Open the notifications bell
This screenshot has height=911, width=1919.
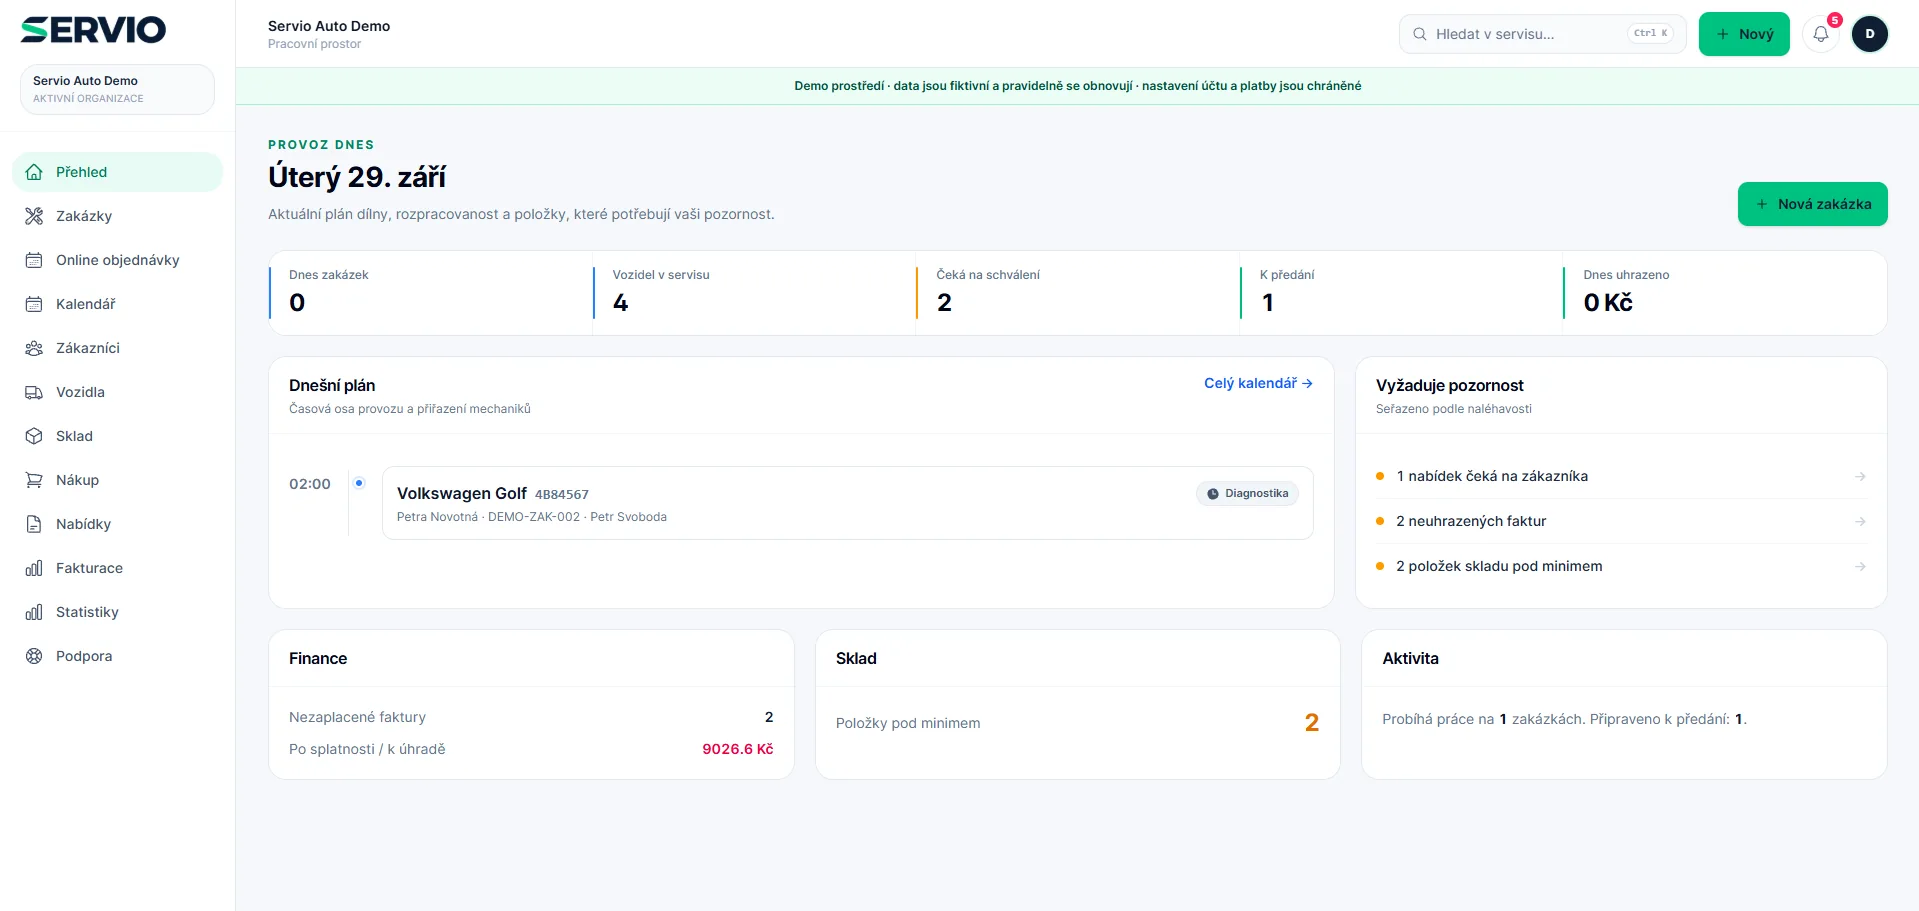(x=1821, y=34)
